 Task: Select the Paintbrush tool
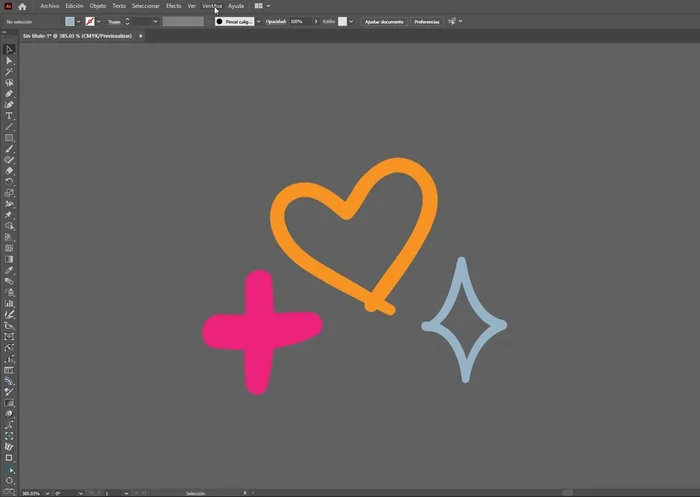coord(9,149)
